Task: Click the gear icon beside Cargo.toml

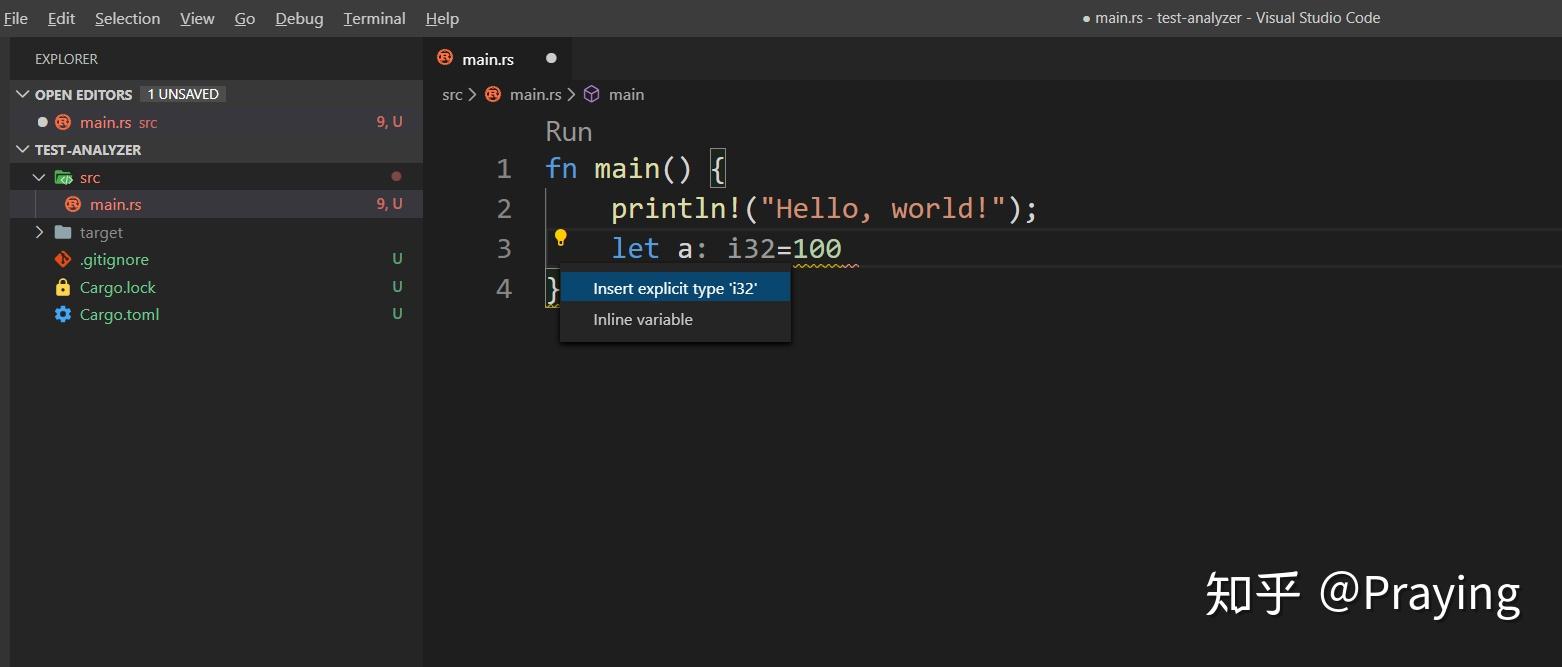Action: [62, 314]
